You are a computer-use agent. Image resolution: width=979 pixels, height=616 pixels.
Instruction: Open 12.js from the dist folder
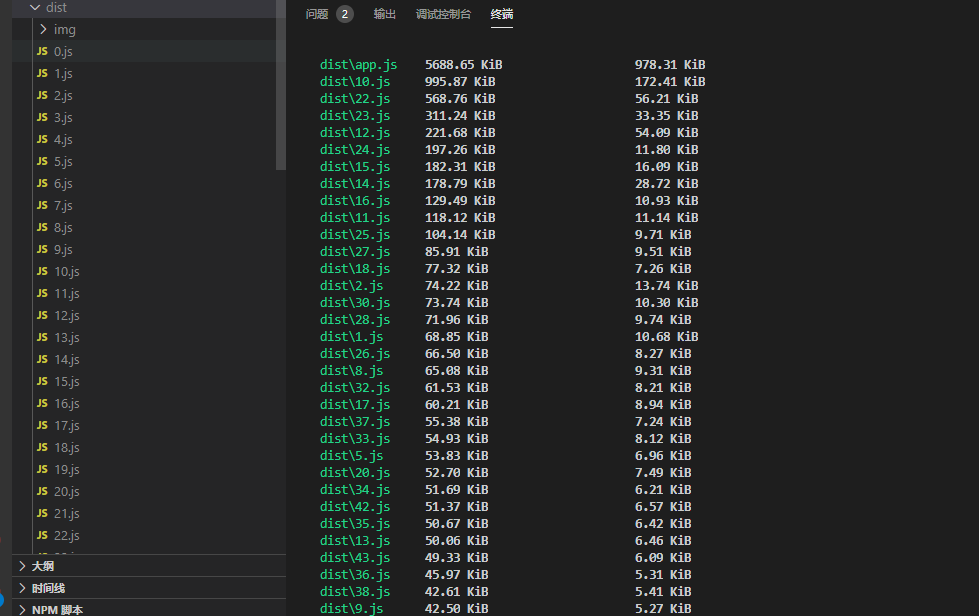click(67, 315)
